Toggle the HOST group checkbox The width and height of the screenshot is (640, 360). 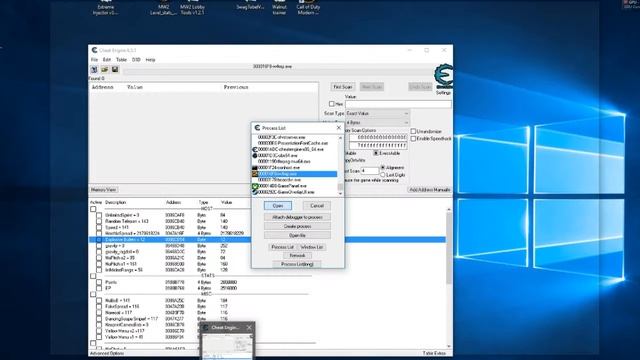93,209
